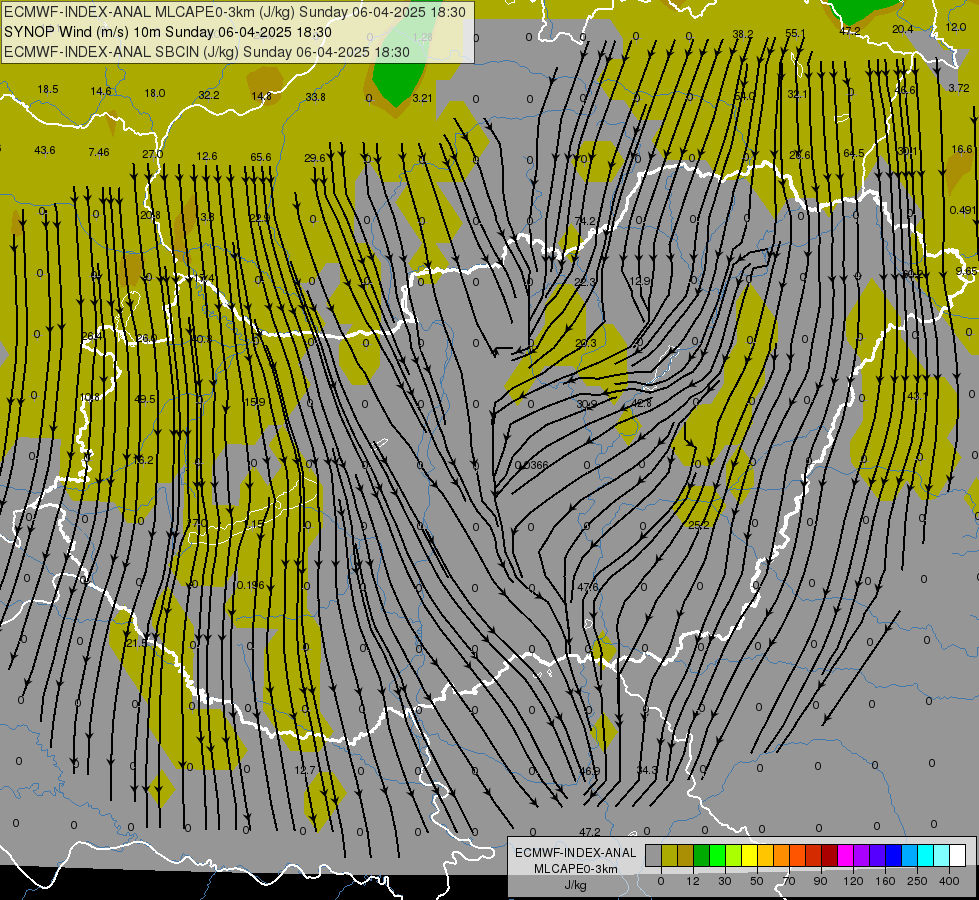The height and width of the screenshot is (900, 979).
Task: Click the 43.6 map value
Action: pos(44,151)
